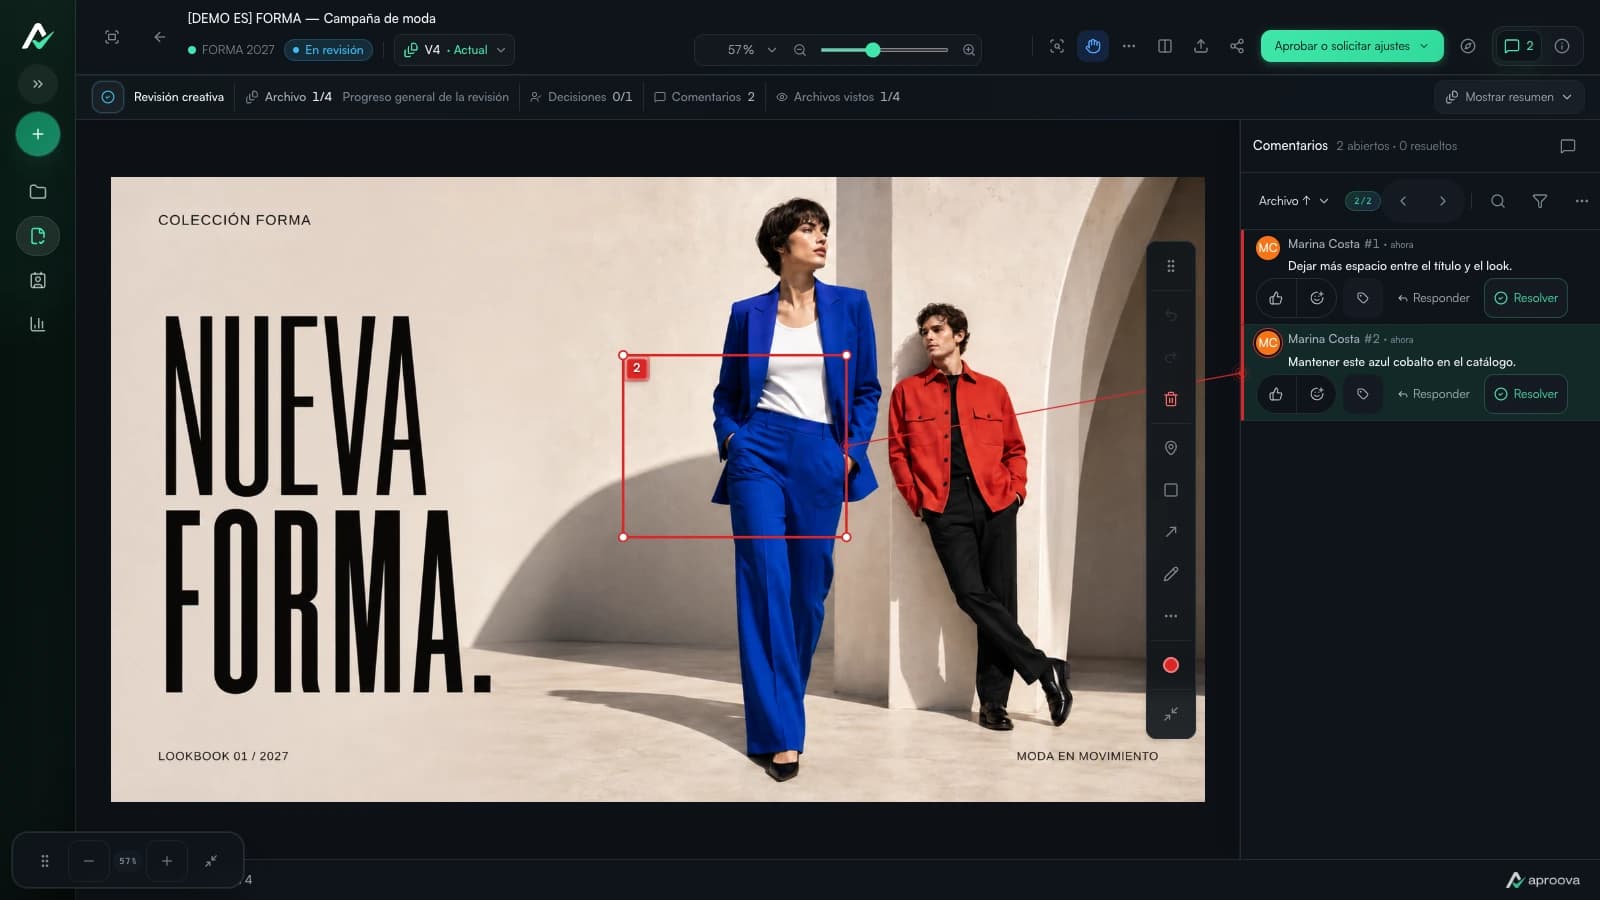This screenshot has width=1600, height=900.
Task: Click the compass icon in the header
Action: click(x=1468, y=46)
